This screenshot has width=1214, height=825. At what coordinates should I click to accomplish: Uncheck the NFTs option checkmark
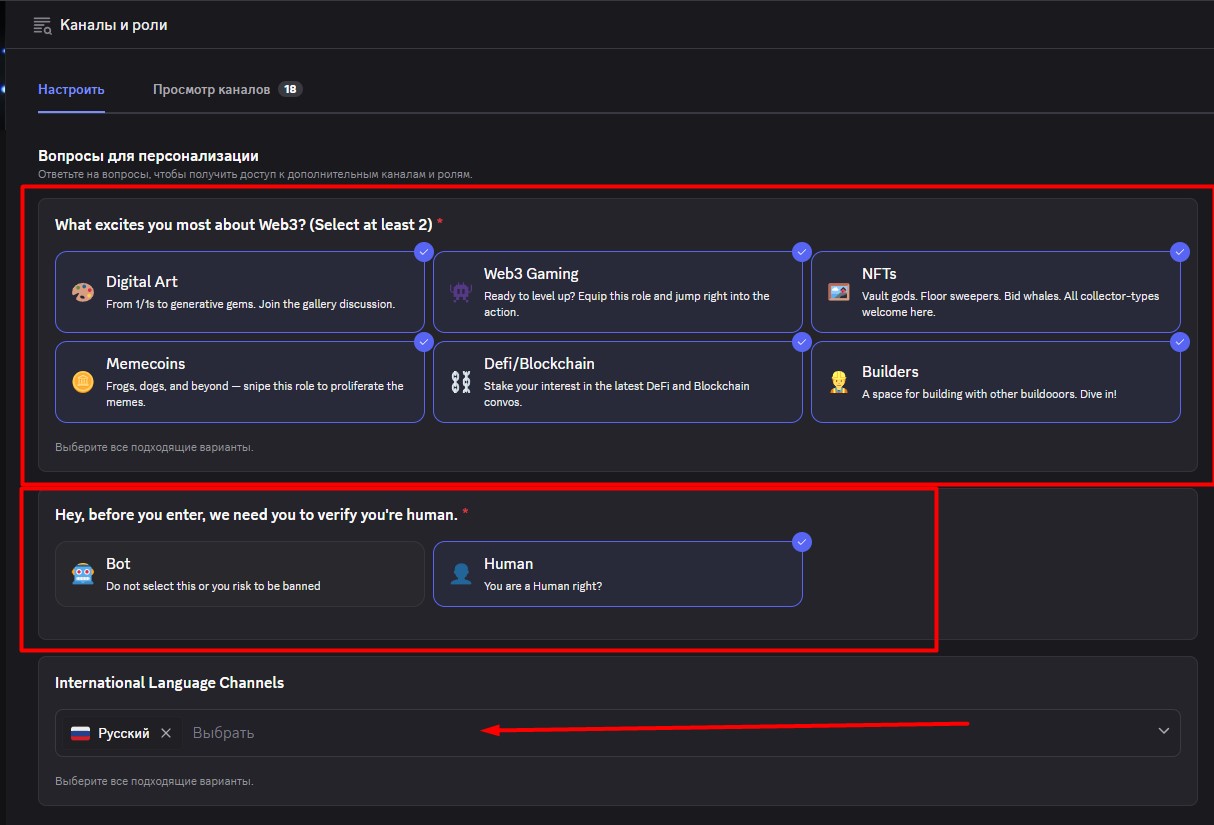[1180, 252]
